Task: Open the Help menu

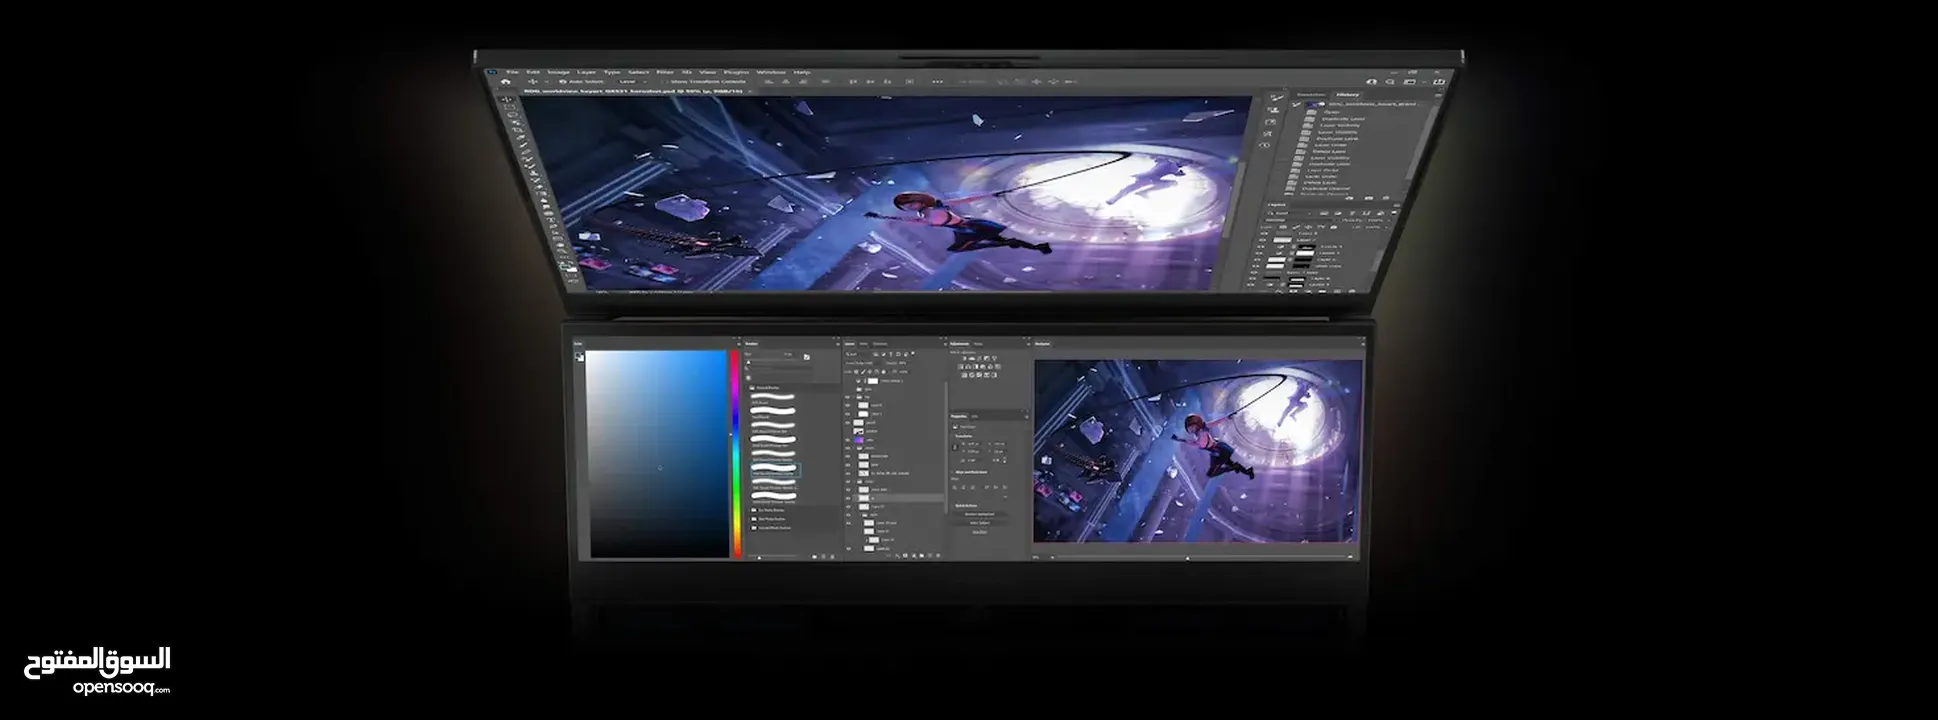Action: (x=802, y=72)
